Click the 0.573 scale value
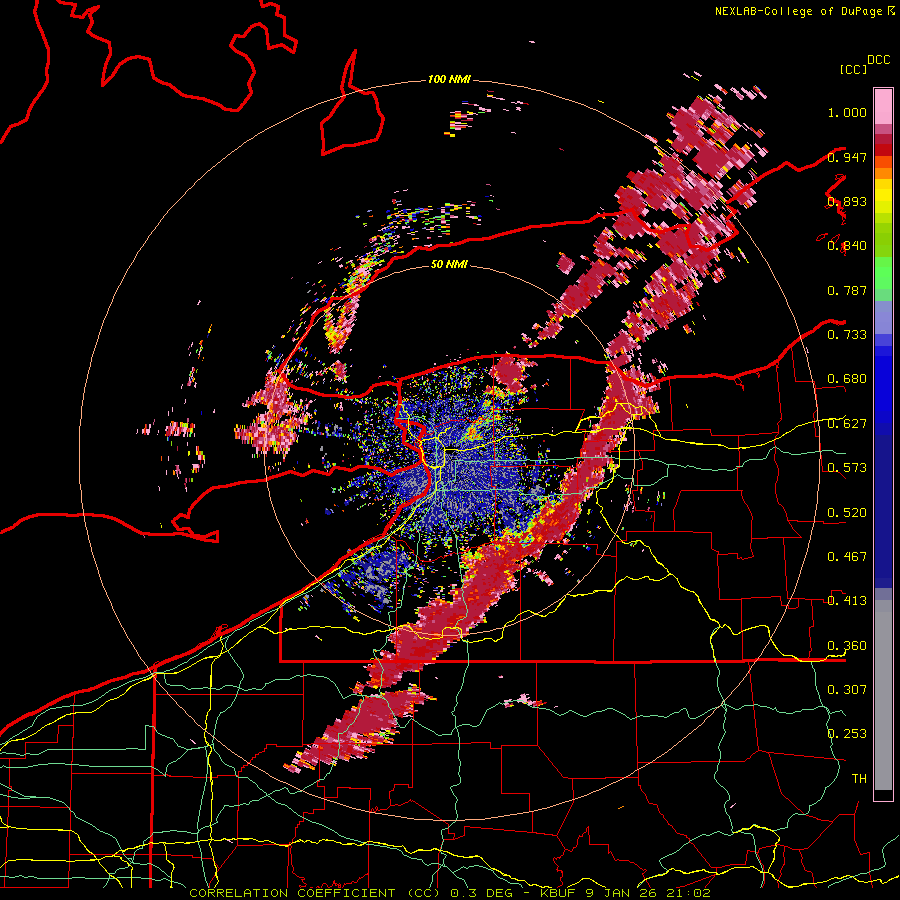Screen dimensions: 900x900 pyautogui.click(x=847, y=468)
